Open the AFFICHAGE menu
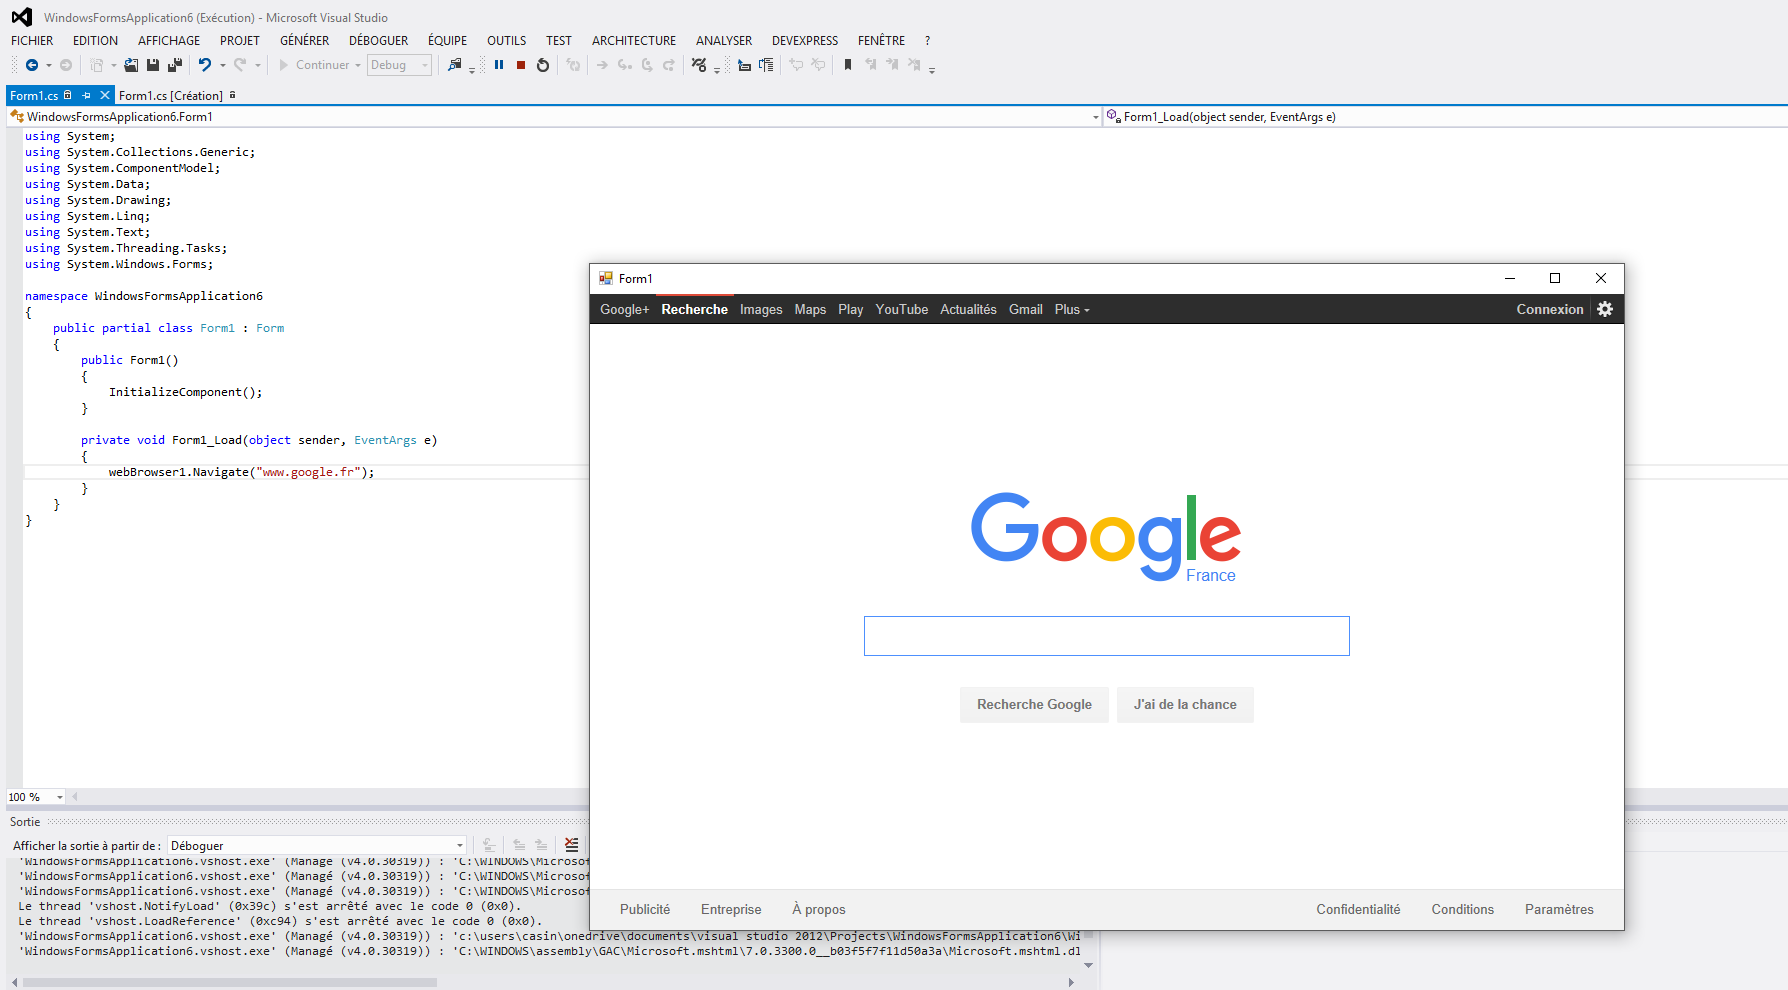The width and height of the screenshot is (1788, 990). click(169, 41)
